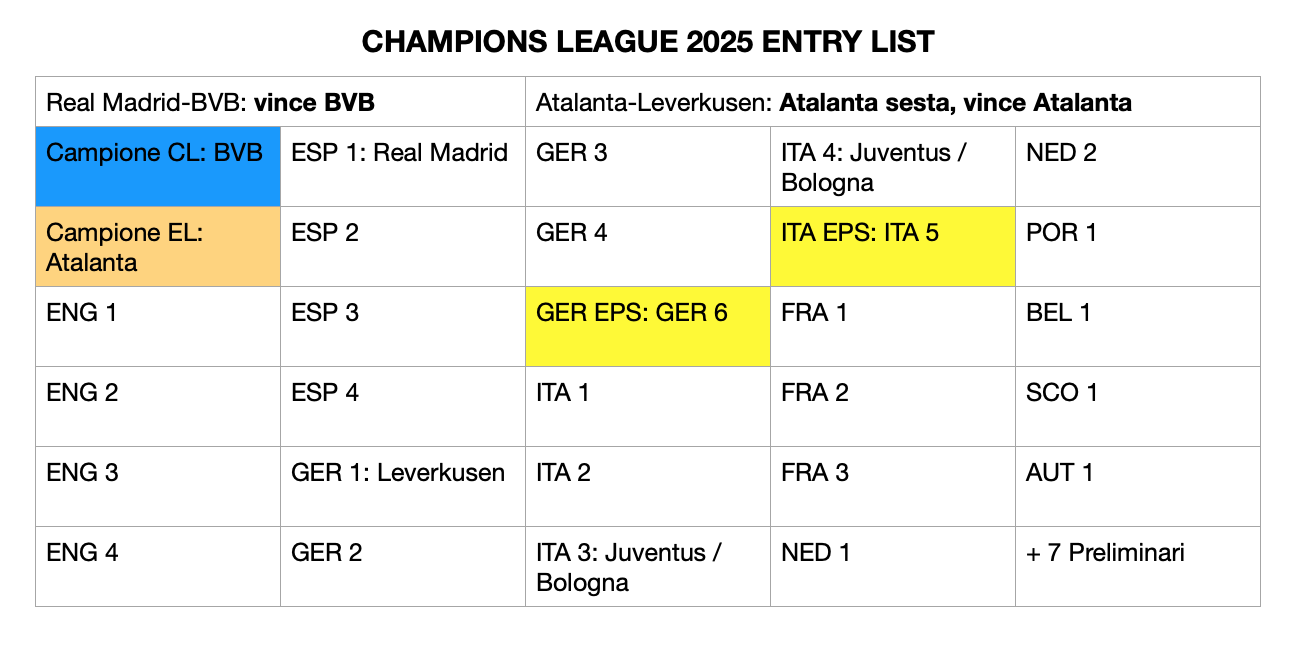
Task: Select the ITA 3: Juventus / Bologna cell
Action: [x=648, y=566]
